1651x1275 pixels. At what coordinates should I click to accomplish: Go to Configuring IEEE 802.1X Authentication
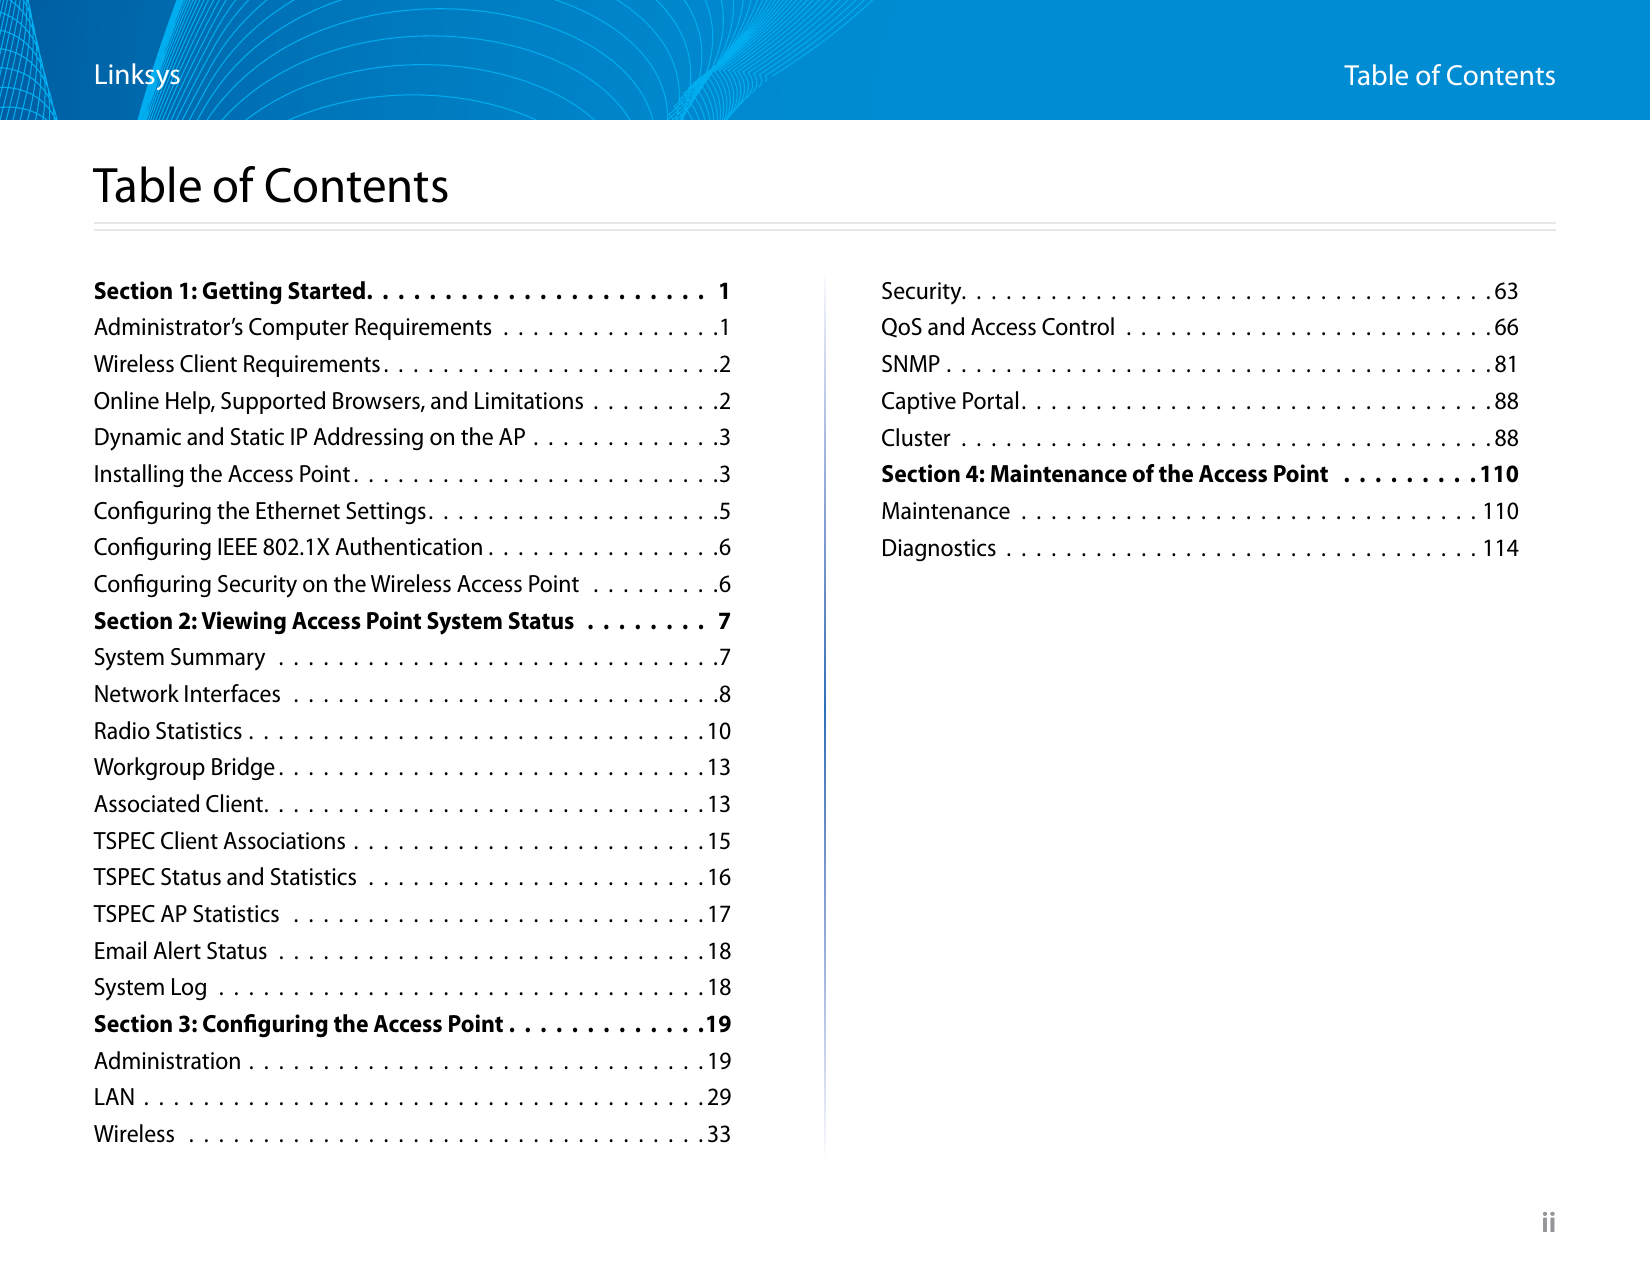(412, 548)
